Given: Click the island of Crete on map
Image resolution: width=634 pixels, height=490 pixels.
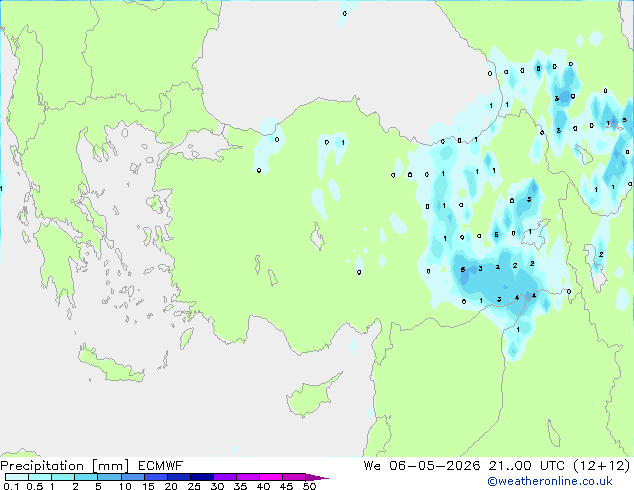Looking at the screenshot, I should tap(111, 367).
